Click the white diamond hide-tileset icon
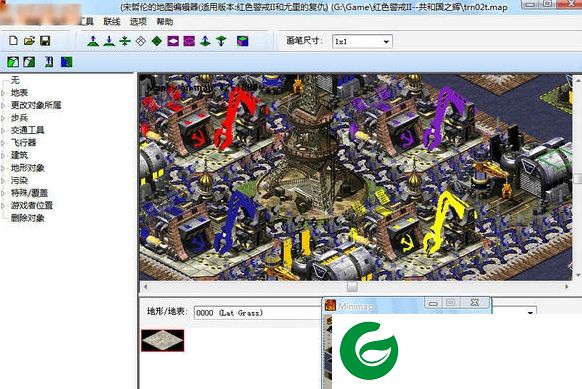 click(141, 41)
